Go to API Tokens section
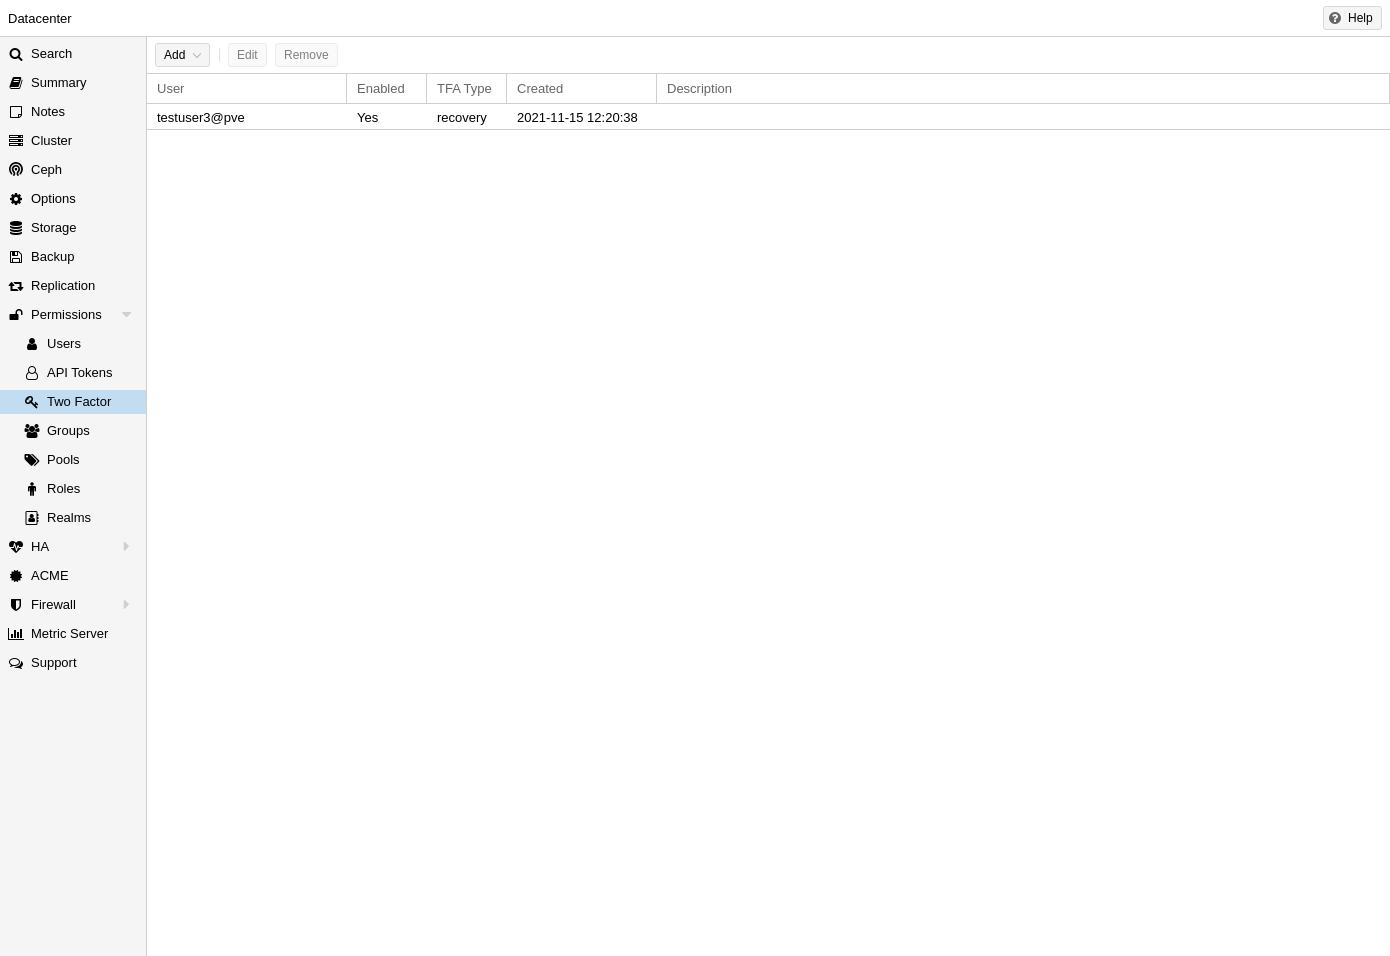 point(79,373)
